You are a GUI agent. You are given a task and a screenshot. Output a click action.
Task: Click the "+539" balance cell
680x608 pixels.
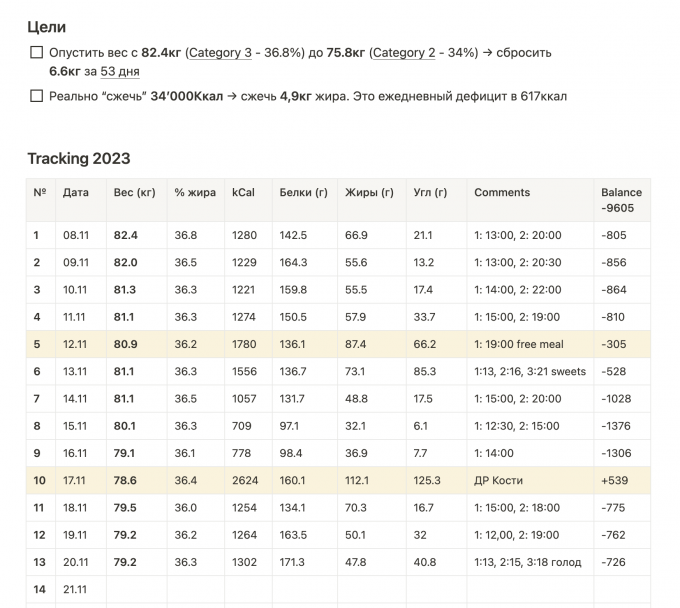(x=615, y=481)
